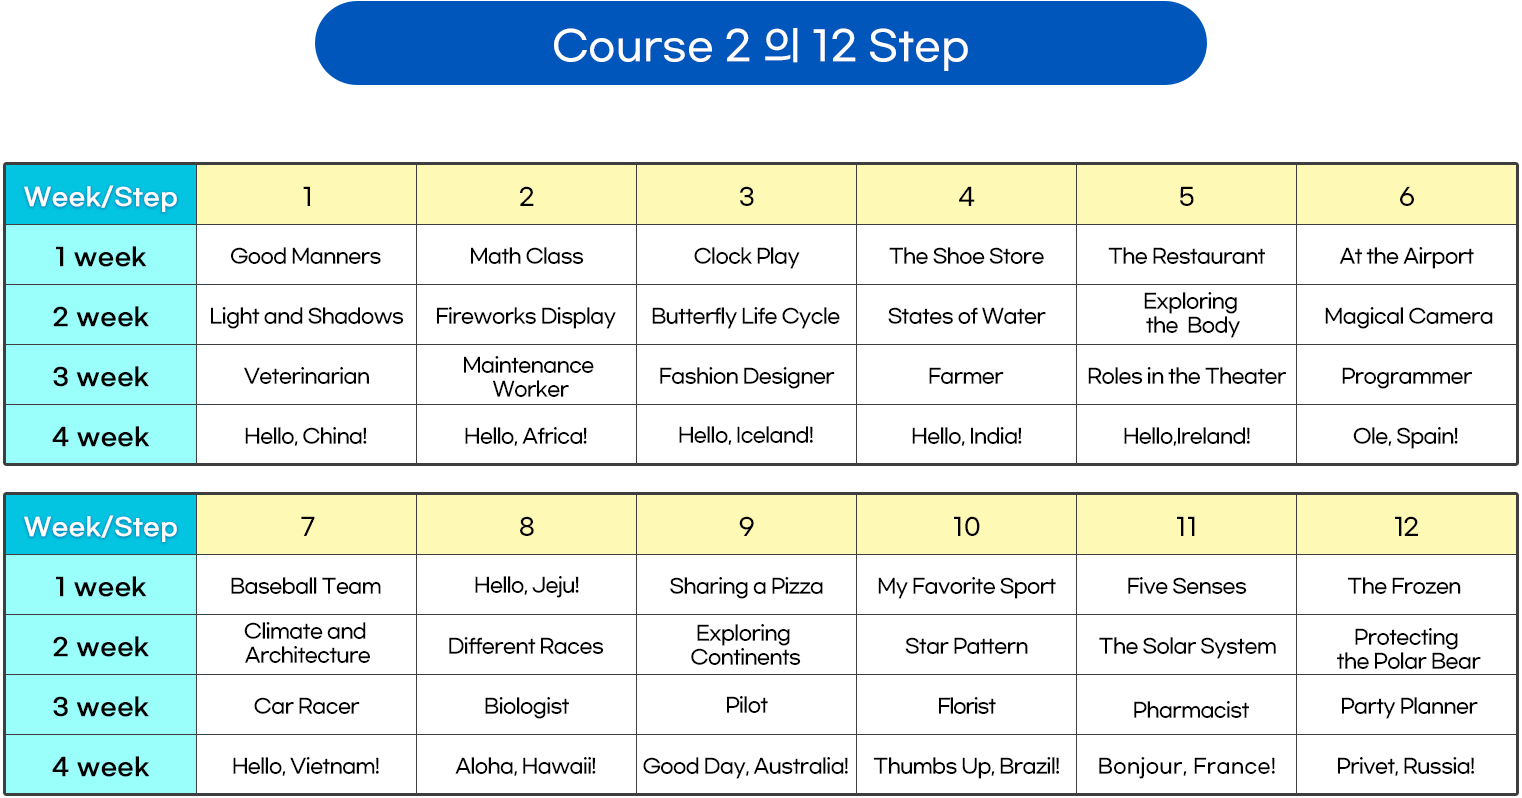Image resolution: width=1522 pixels, height=798 pixels.
Task: Select the Hello, Ireland! cell
Action: pos(1186,436)
